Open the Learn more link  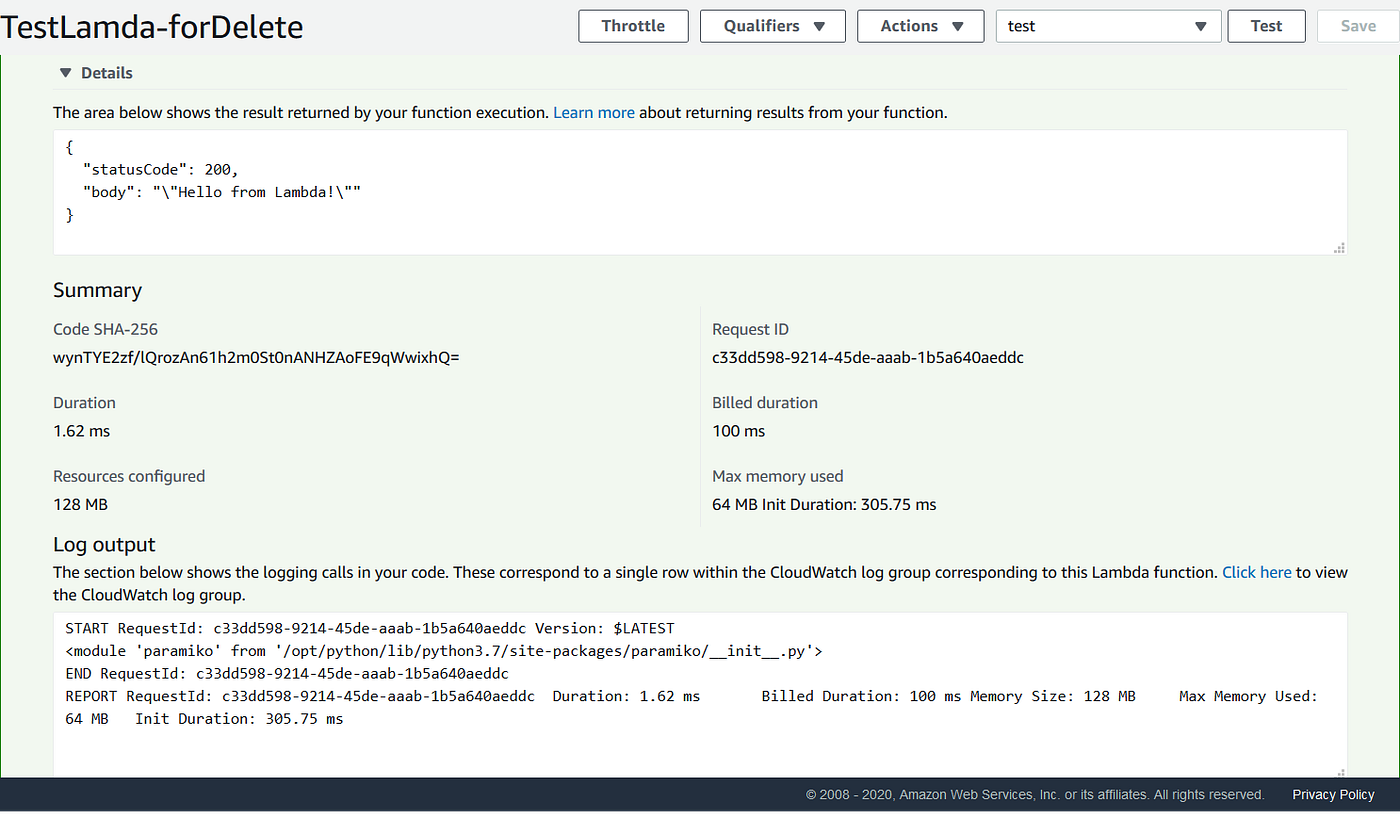click(x=594, y=113)
